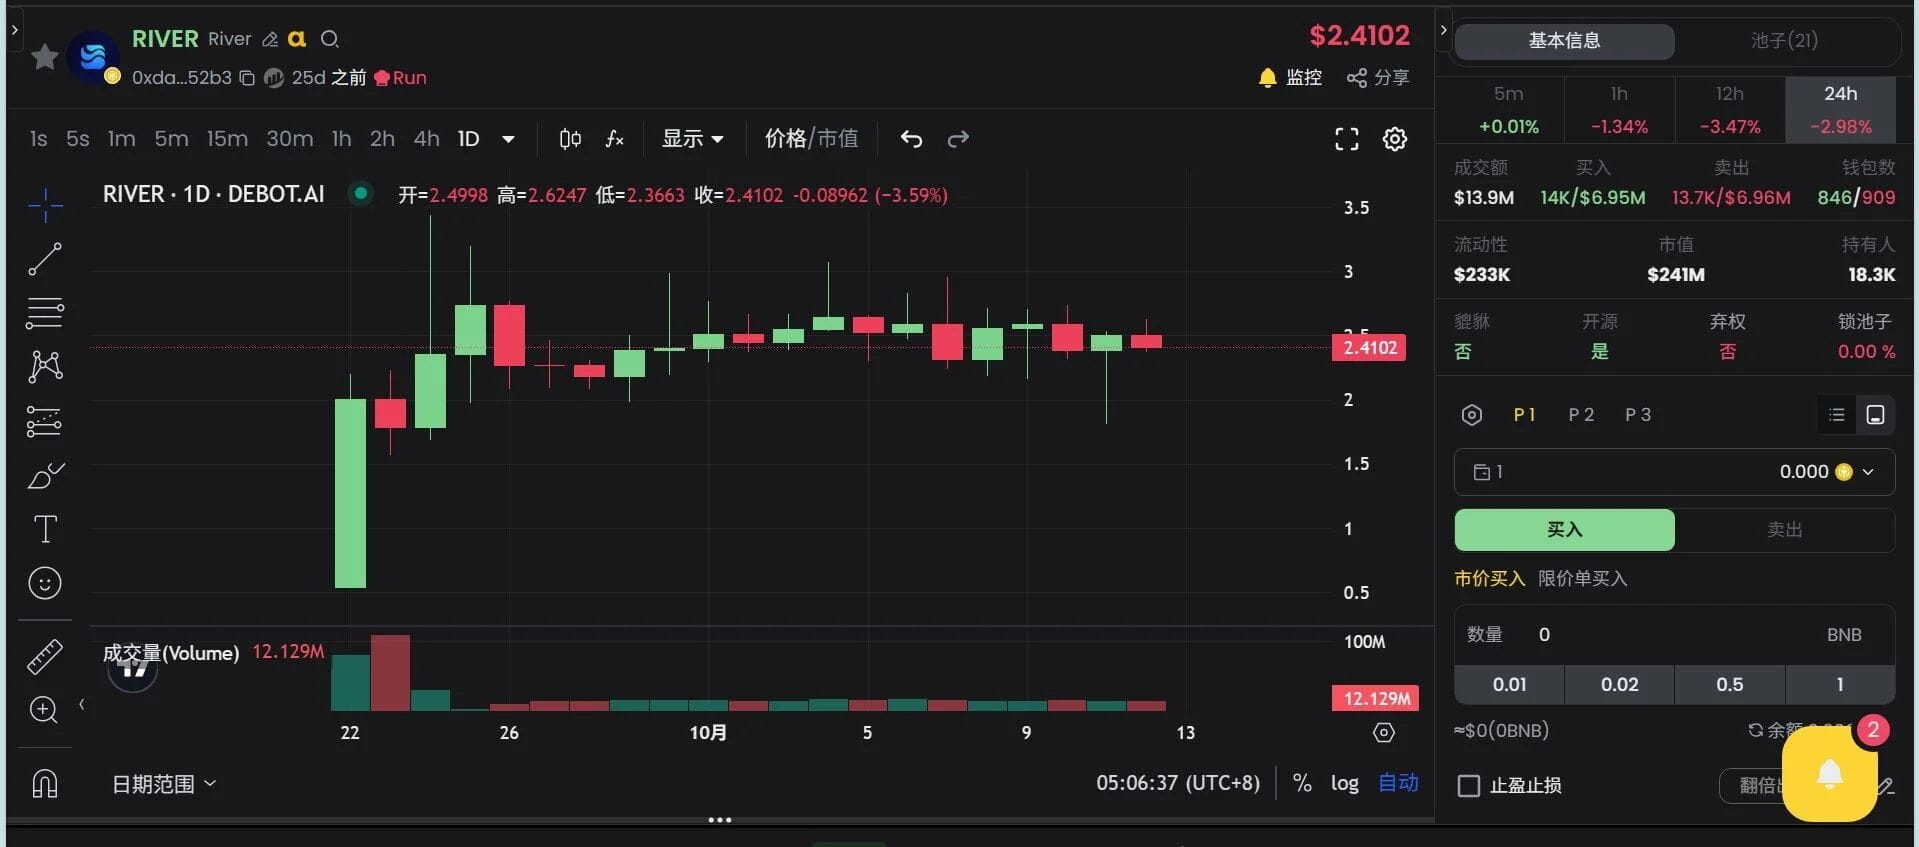The height and width of the screenshot is (847, 1919).
Task: Select the horizontal lines Fibonacci tool
Action: (45, 313)
